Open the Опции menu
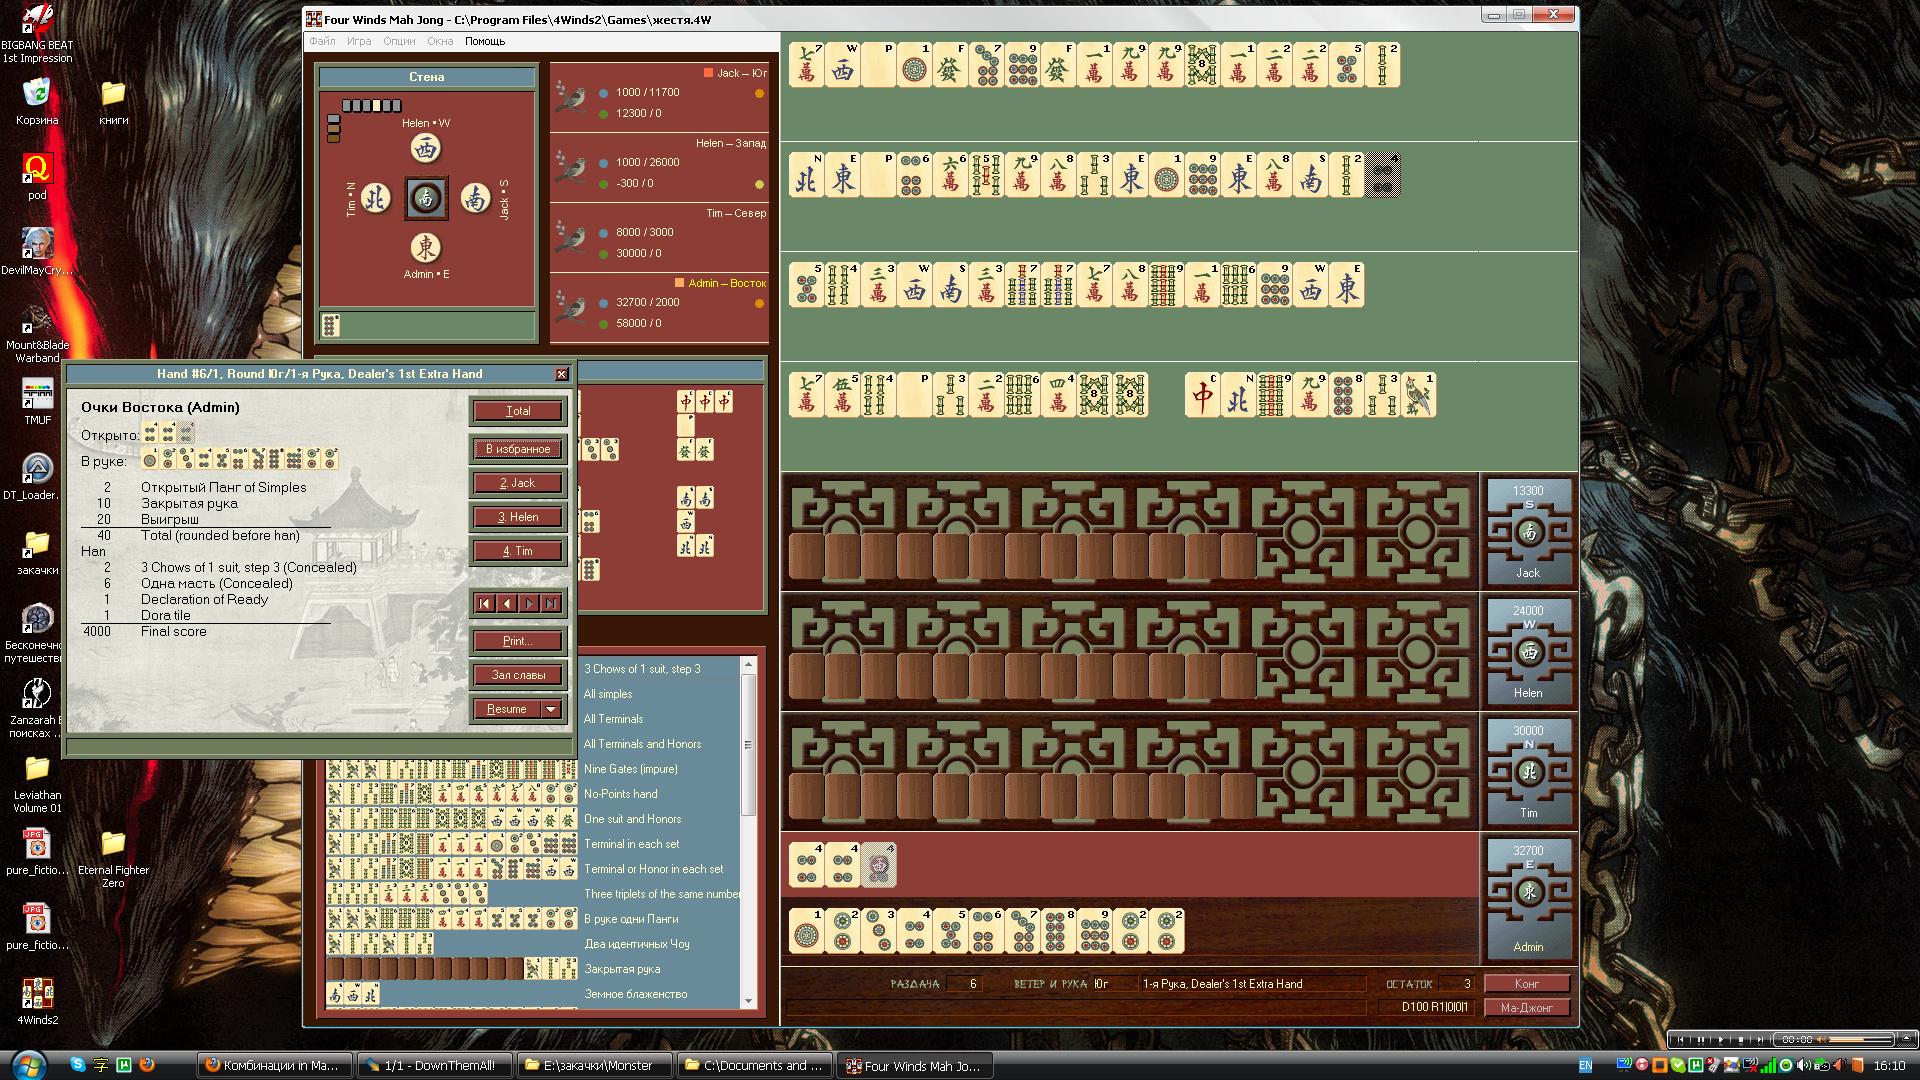Viewport: 1920px width, 1080px height. tap(399, 41)
